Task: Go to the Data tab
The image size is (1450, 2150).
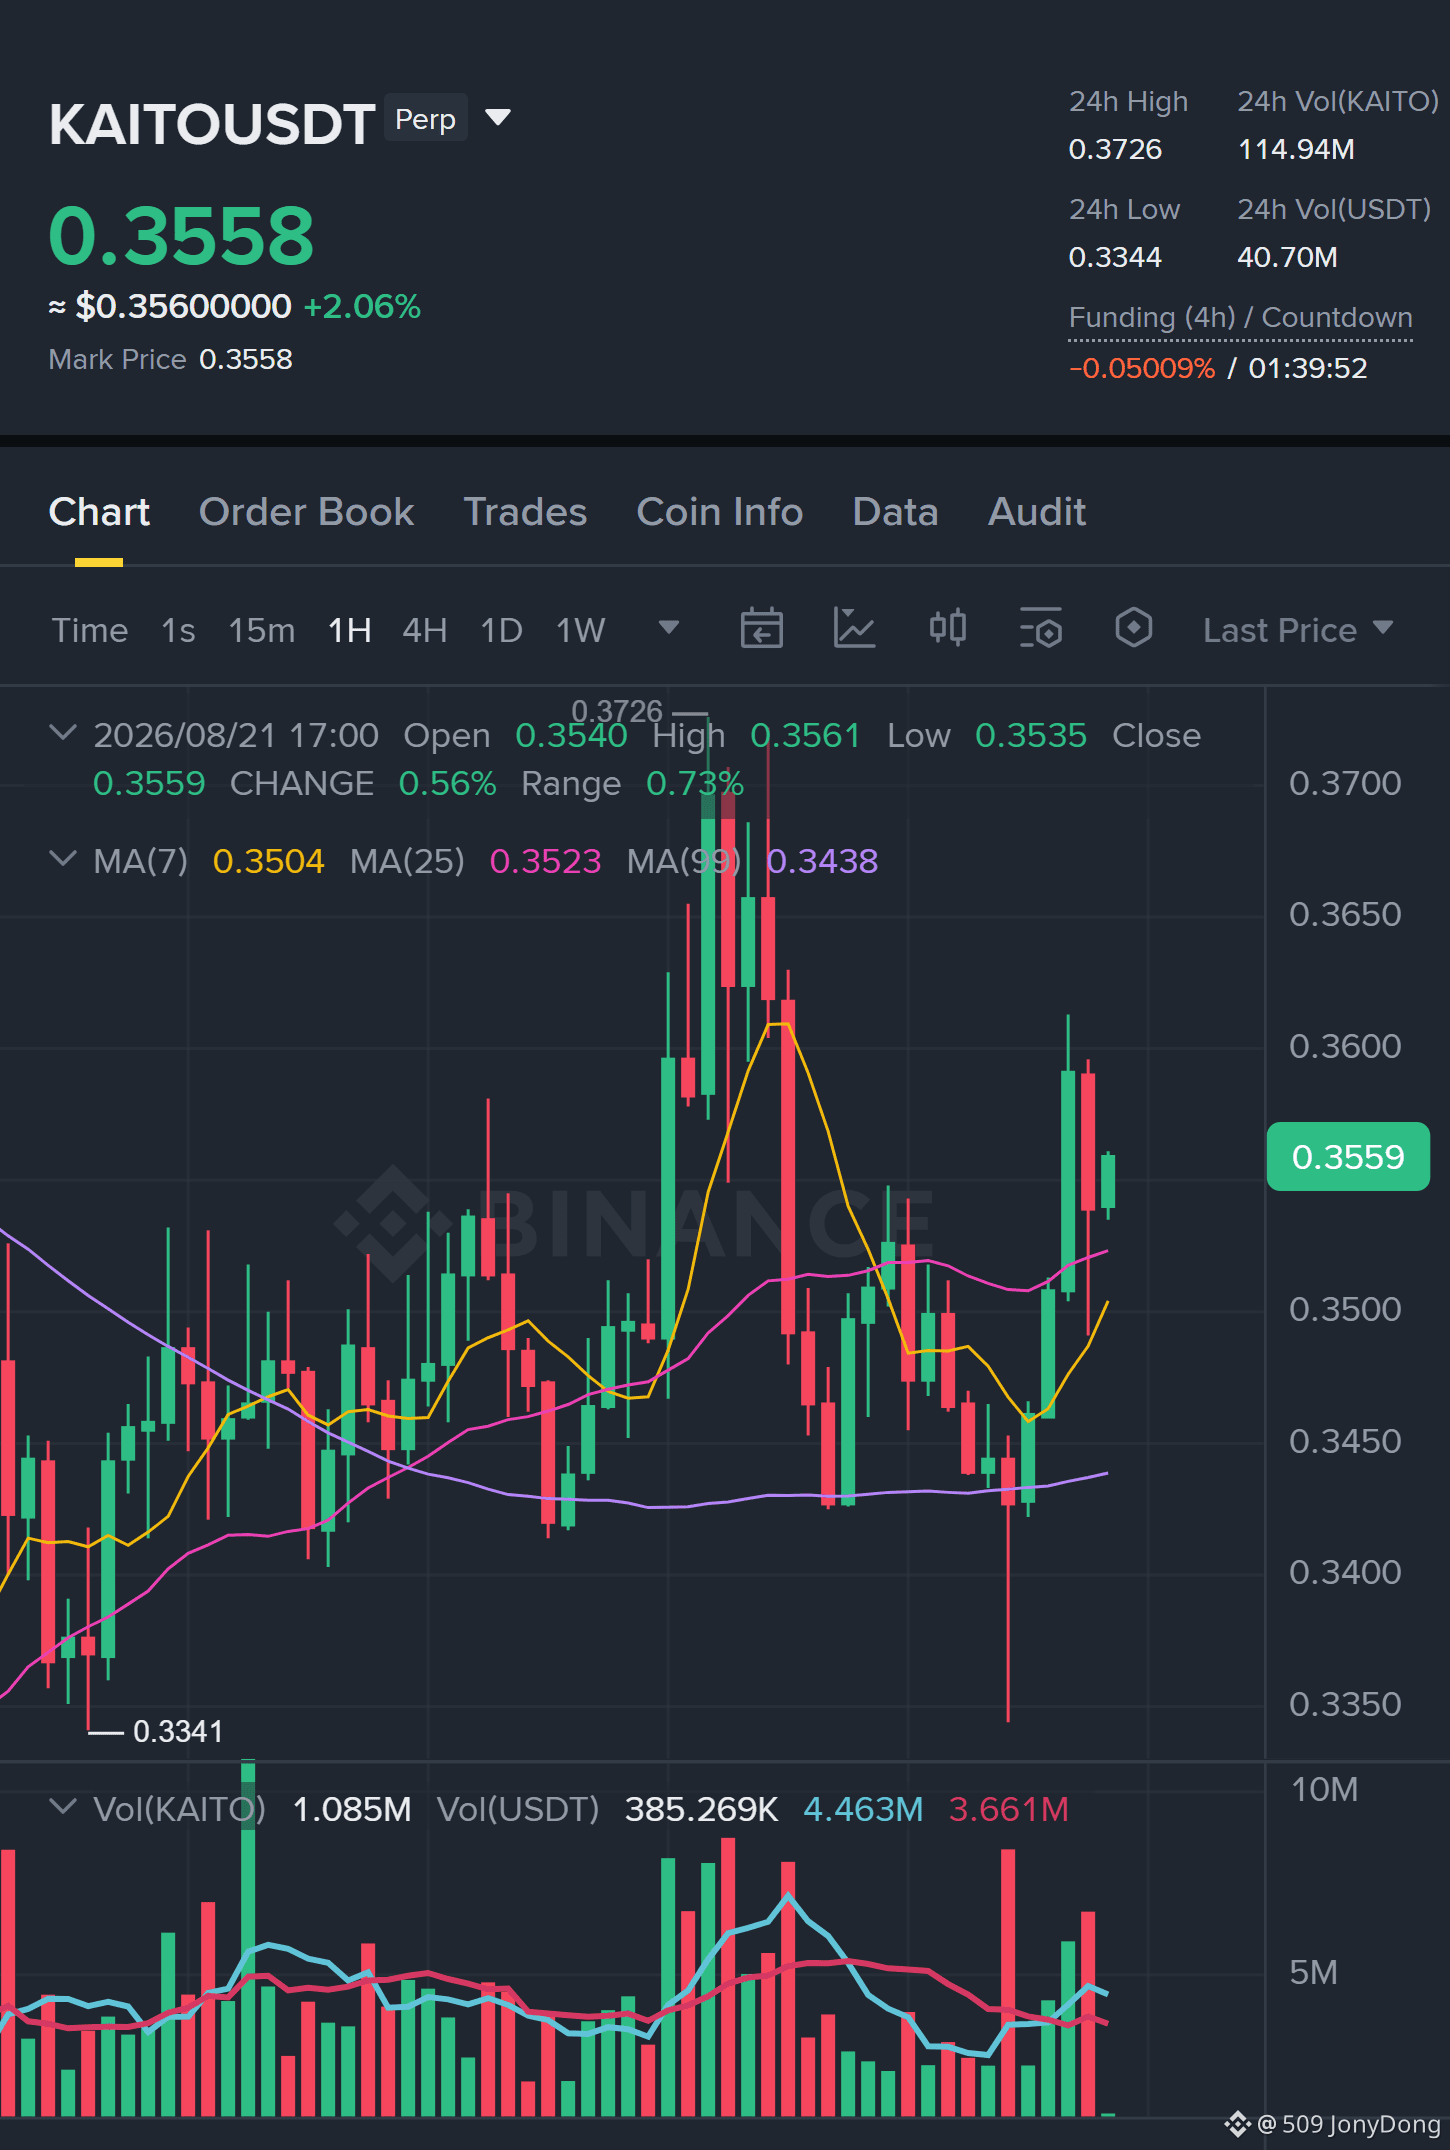Action: click(x=895, y=512)
